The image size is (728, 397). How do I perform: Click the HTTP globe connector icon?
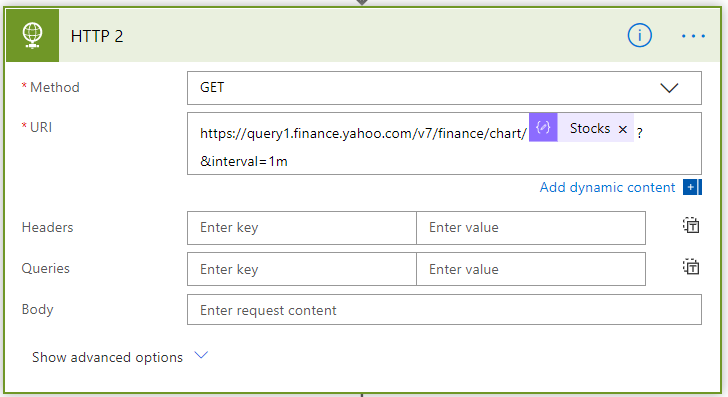[x=32, y=35]
